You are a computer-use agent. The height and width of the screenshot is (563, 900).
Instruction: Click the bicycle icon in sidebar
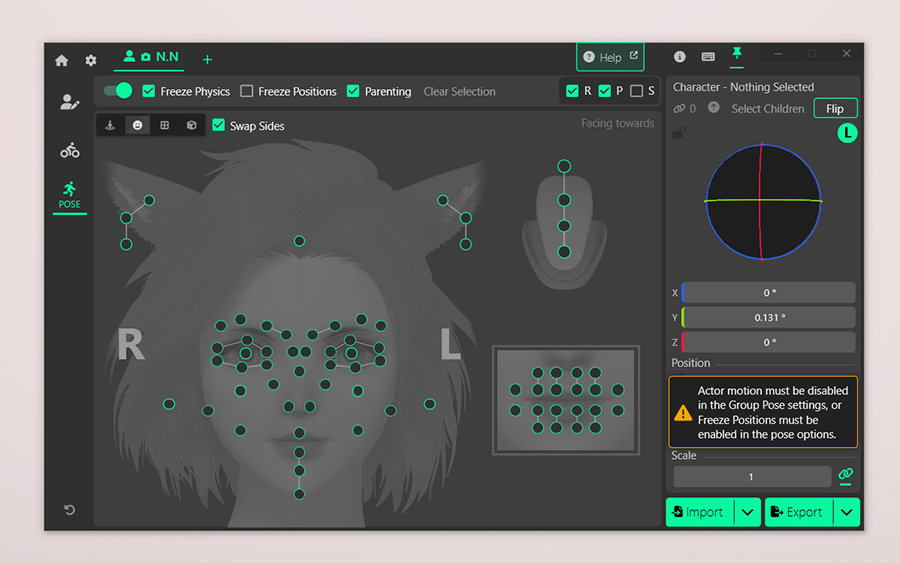69,151
